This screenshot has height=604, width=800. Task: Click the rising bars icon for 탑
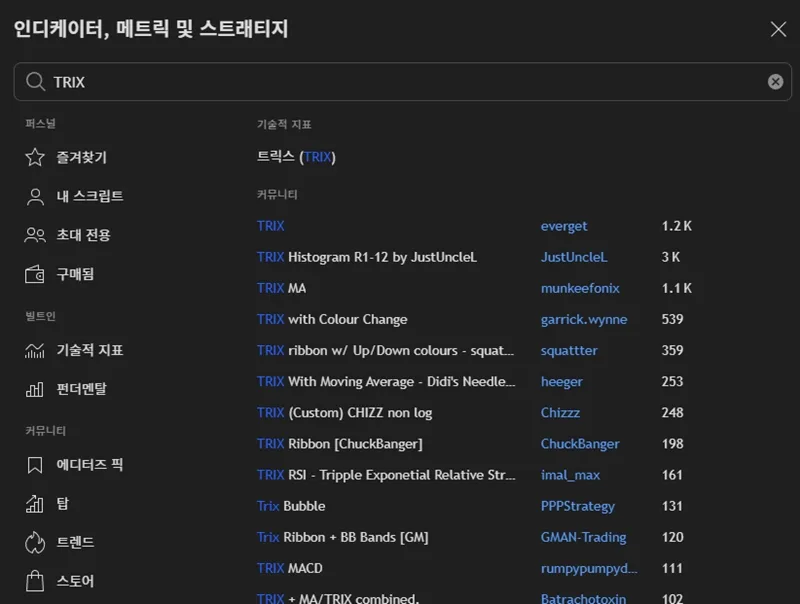[x=35, y=504]
